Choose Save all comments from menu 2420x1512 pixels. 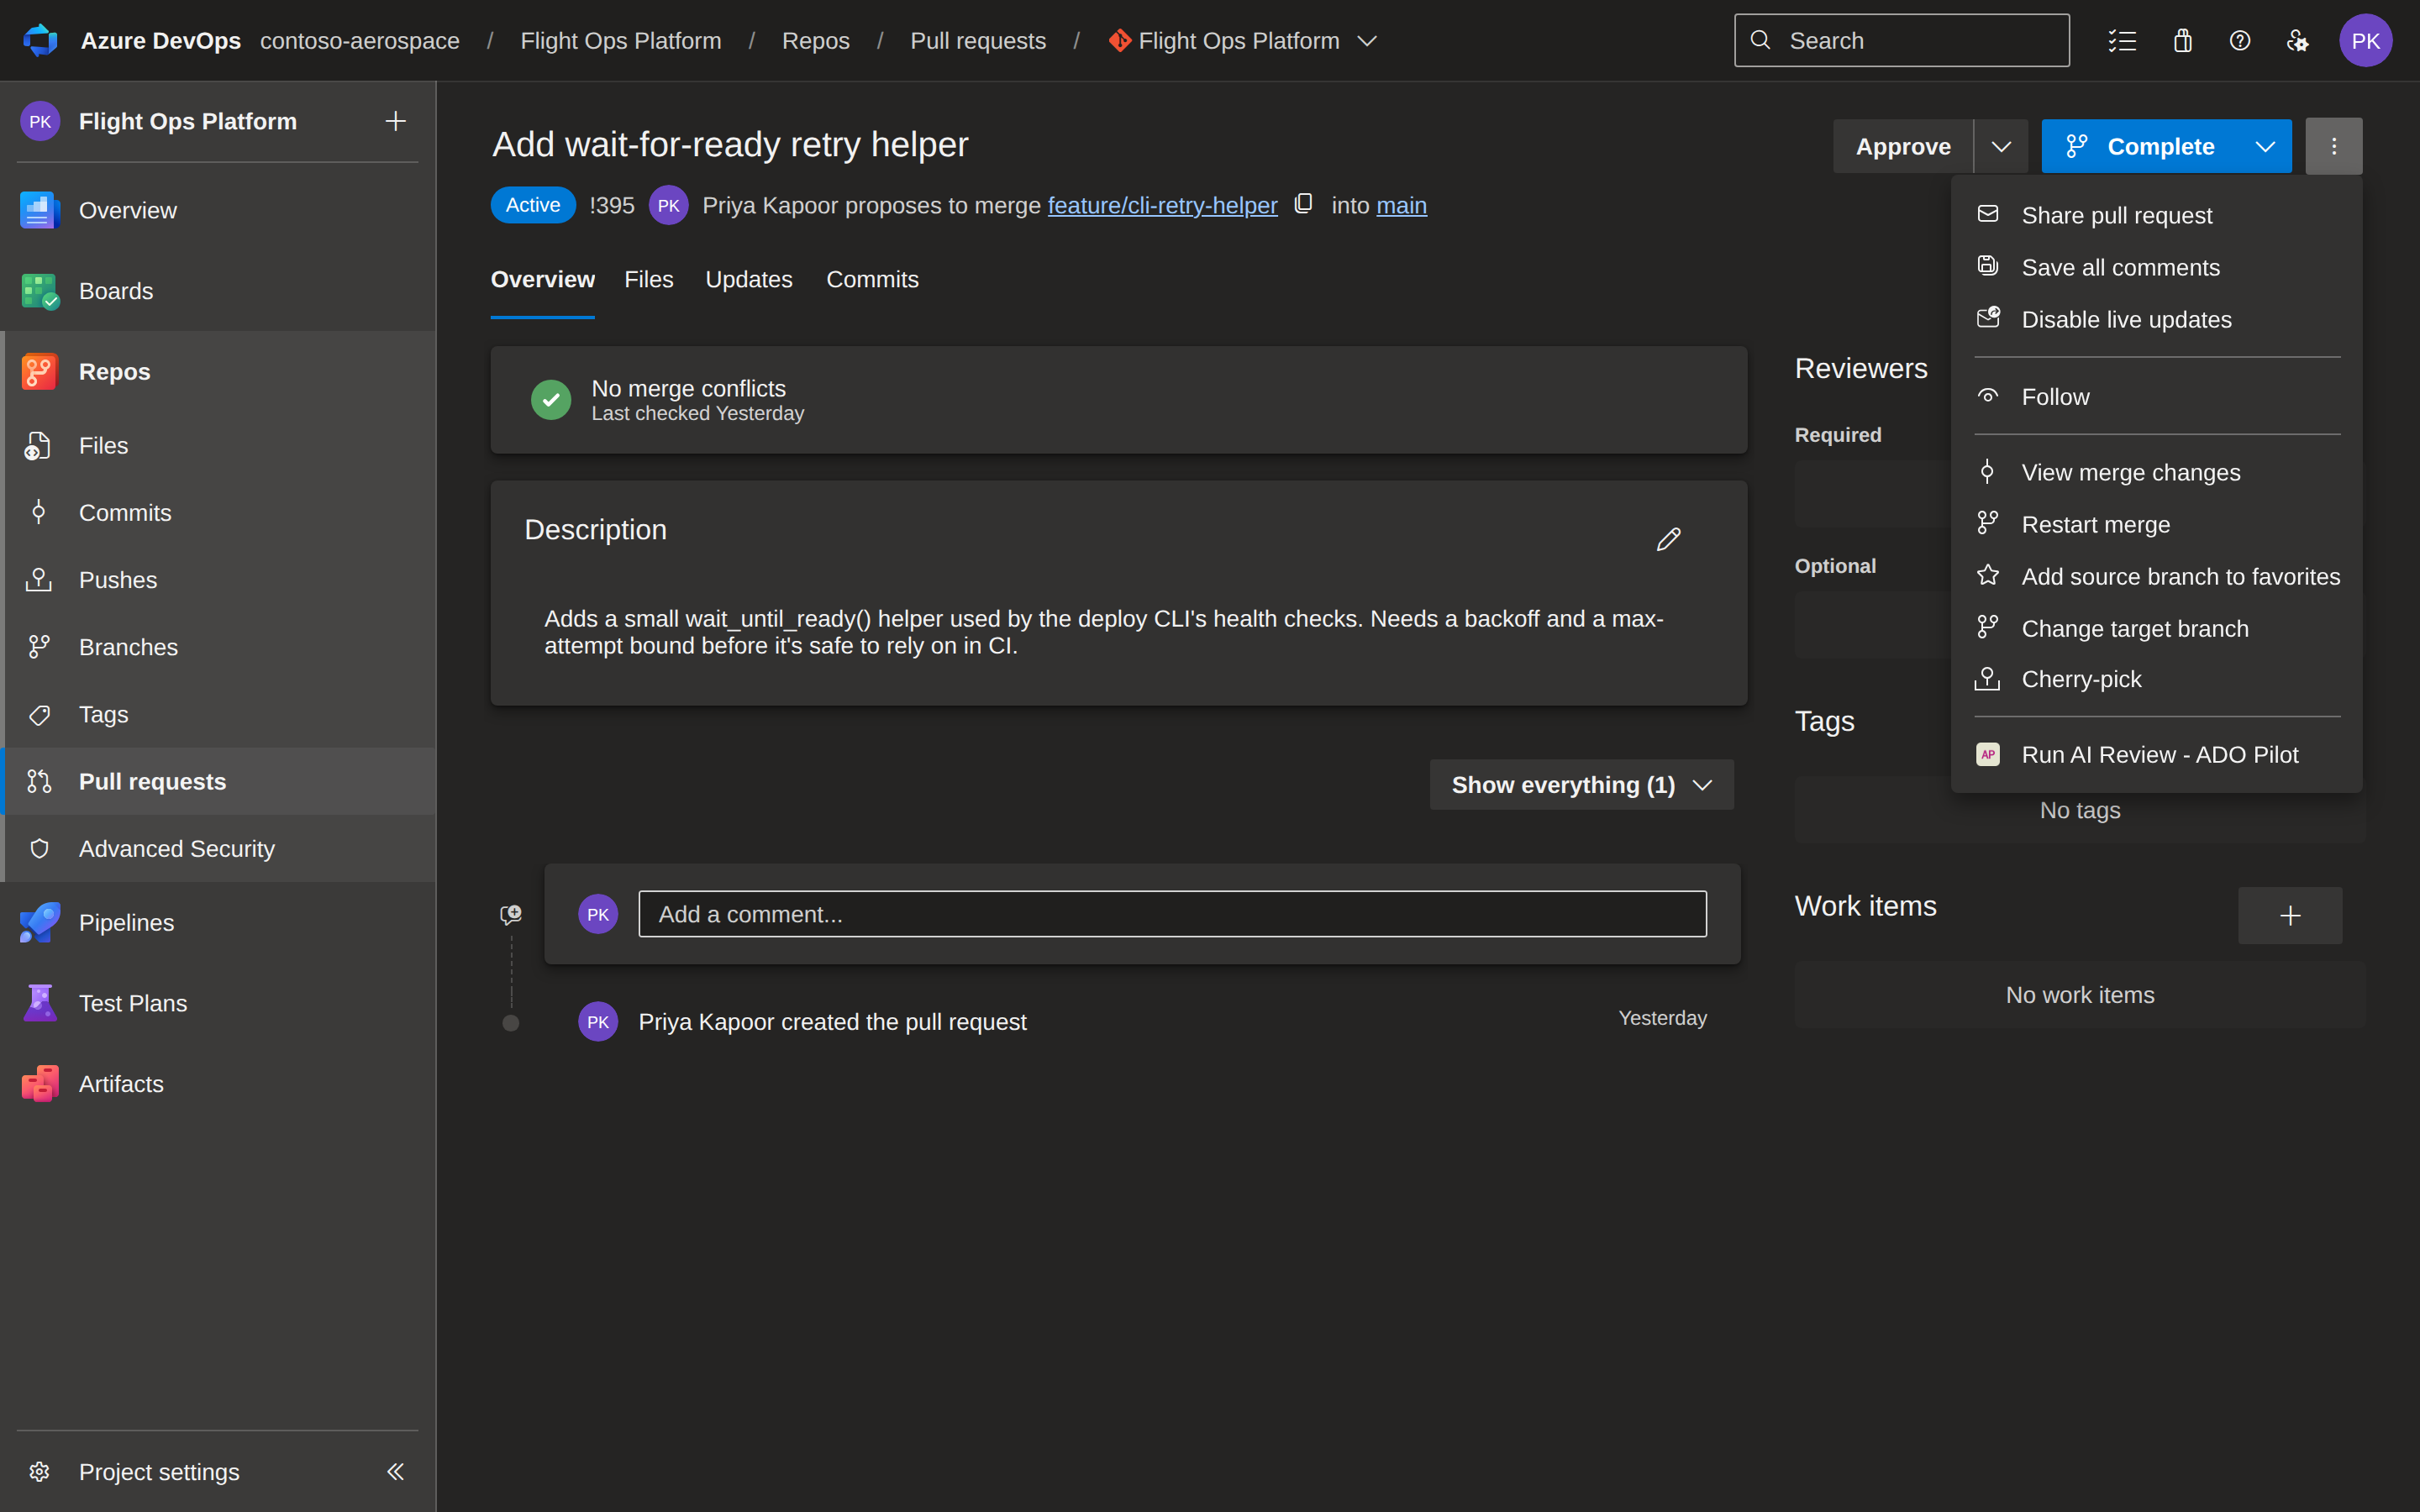point(2156,267)
